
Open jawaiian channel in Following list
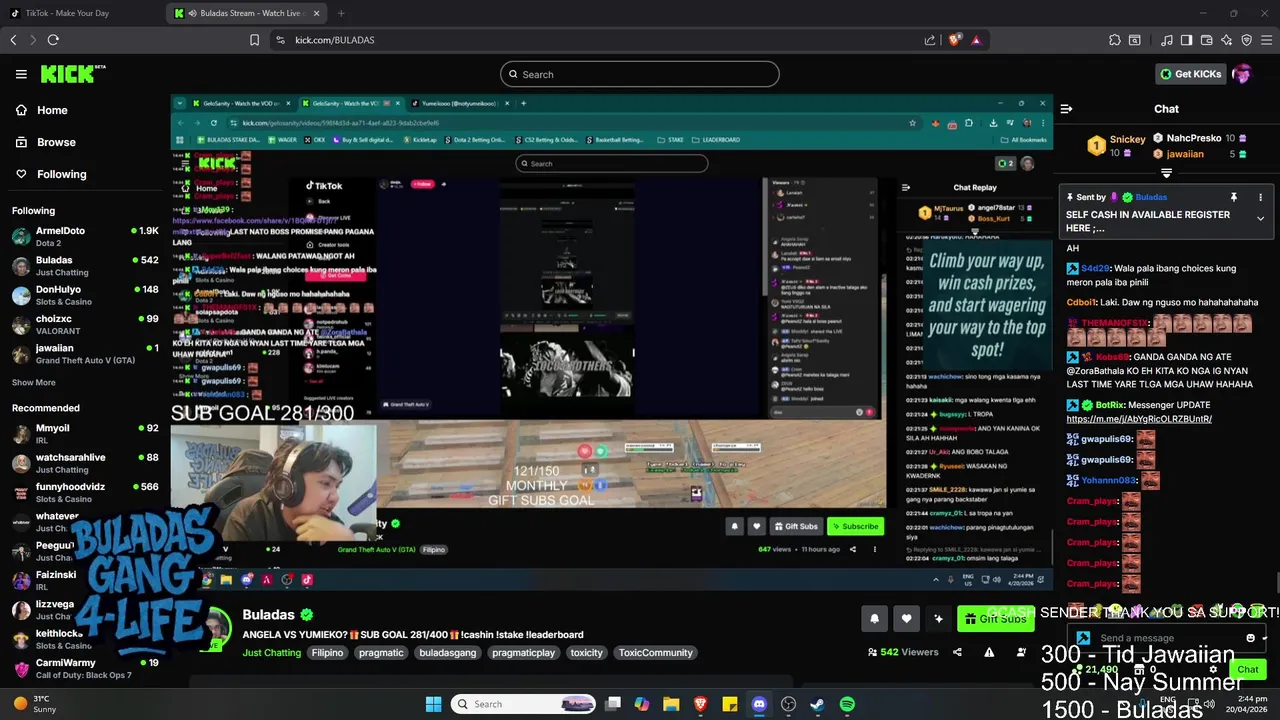pos(85,354)
